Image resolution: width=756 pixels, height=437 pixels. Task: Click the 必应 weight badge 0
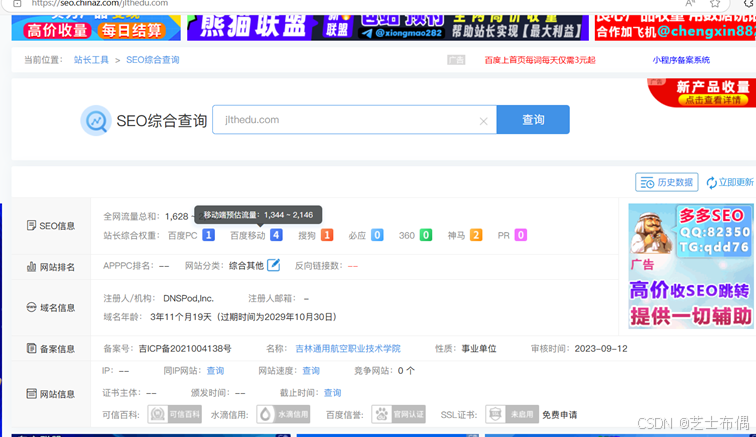377,235
